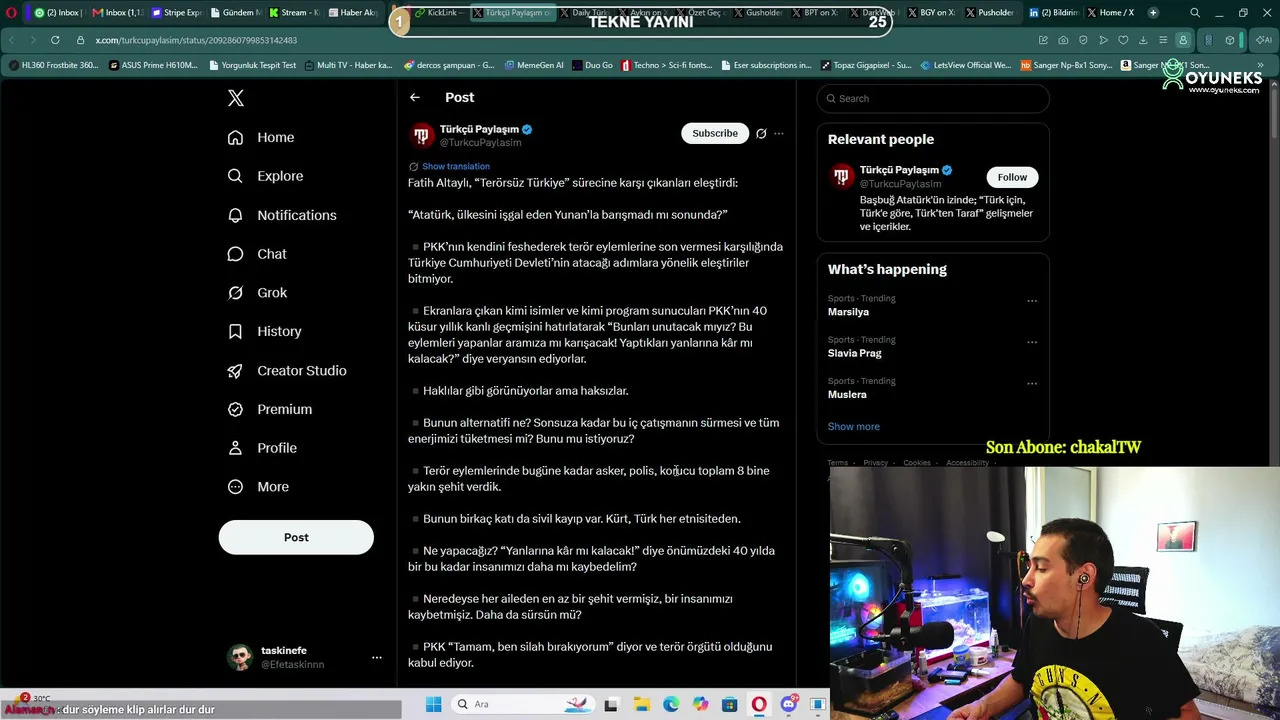Open Task View on the taskbar

click(x=611, y=704)
